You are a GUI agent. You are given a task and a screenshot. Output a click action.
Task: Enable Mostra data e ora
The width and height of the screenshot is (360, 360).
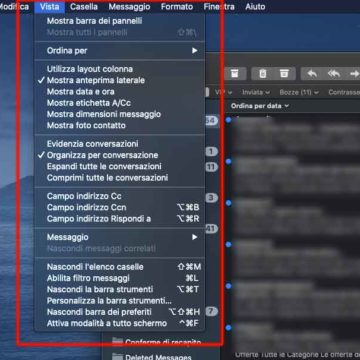click(x=120, y=92)
